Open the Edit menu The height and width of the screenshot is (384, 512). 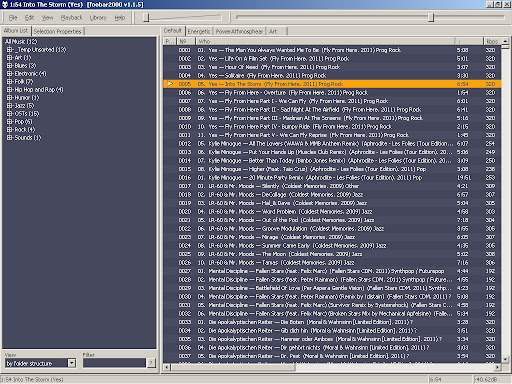(29, 18)
